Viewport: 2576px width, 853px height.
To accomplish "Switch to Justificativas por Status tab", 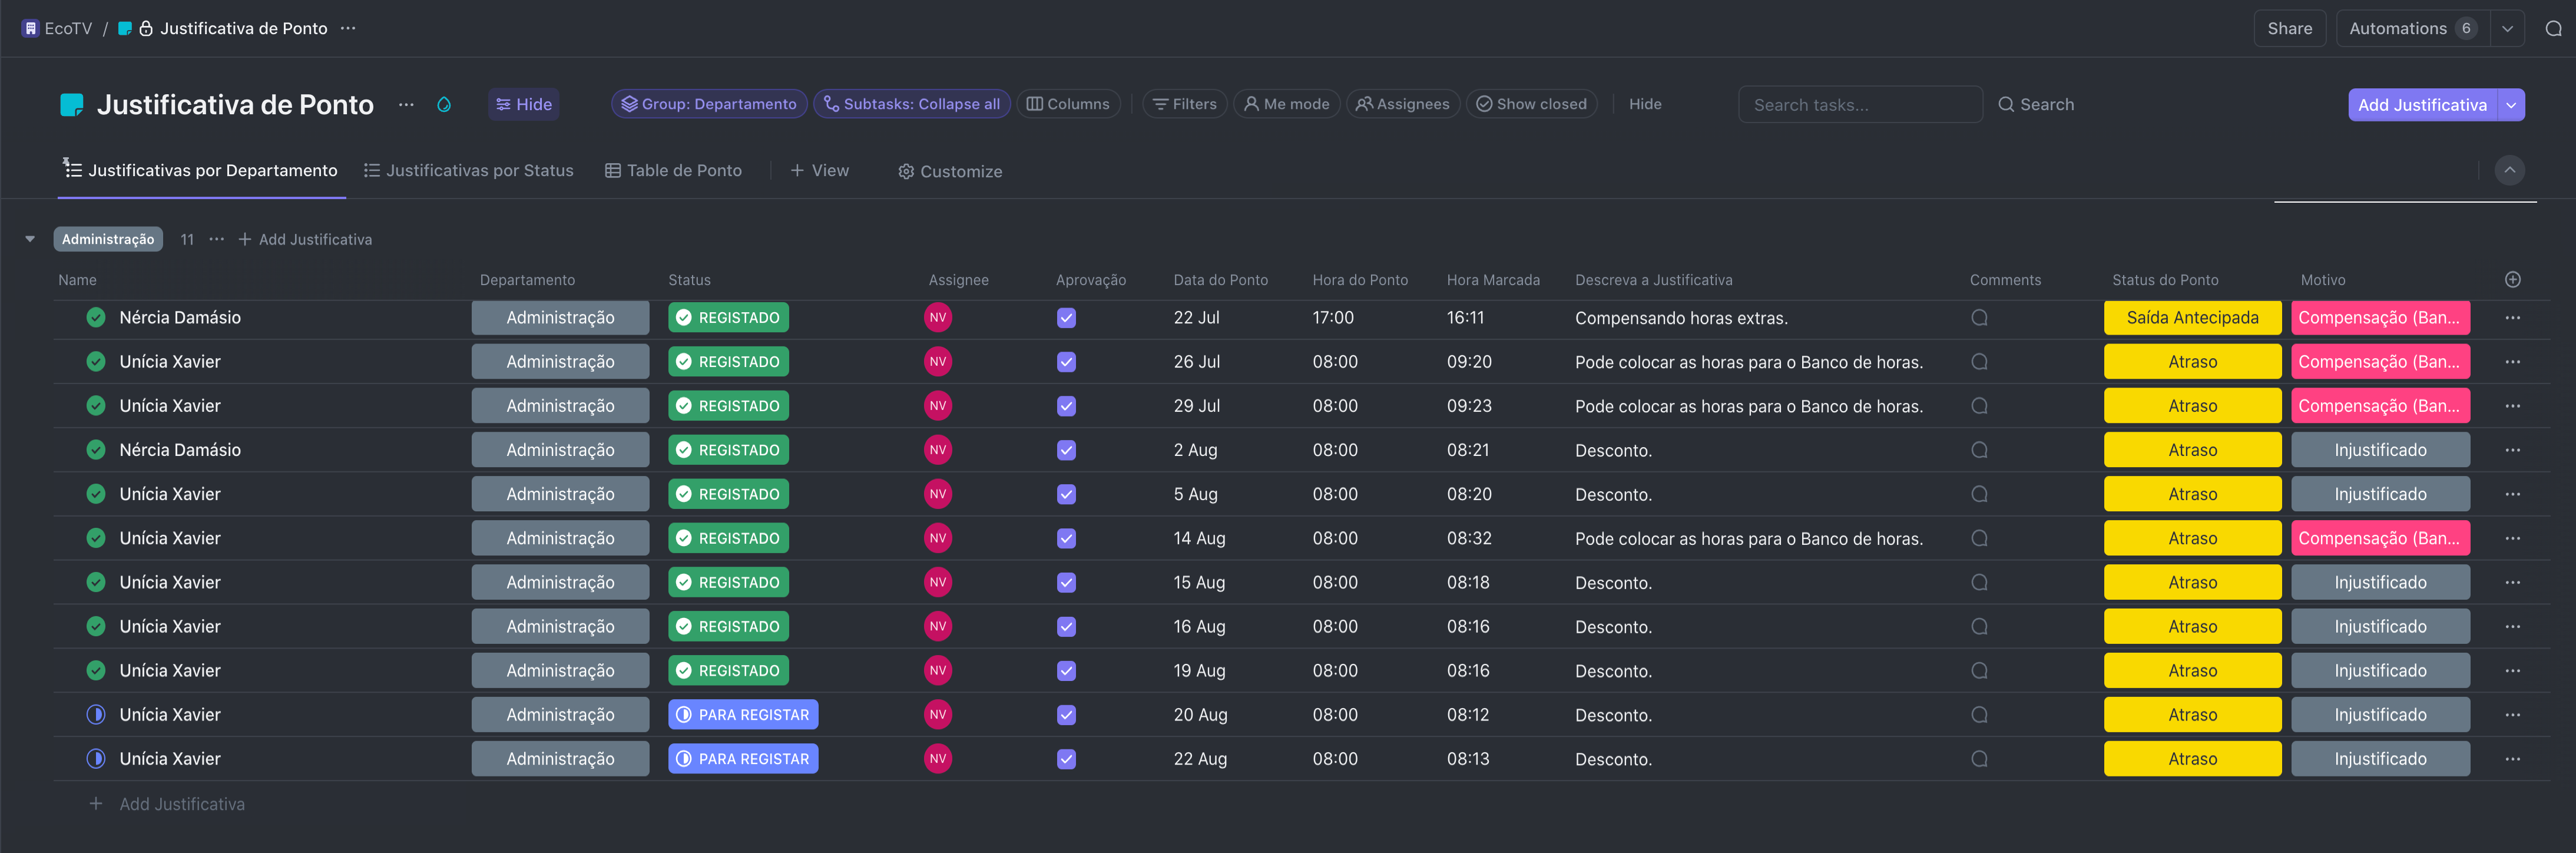I will pos(468,171).
